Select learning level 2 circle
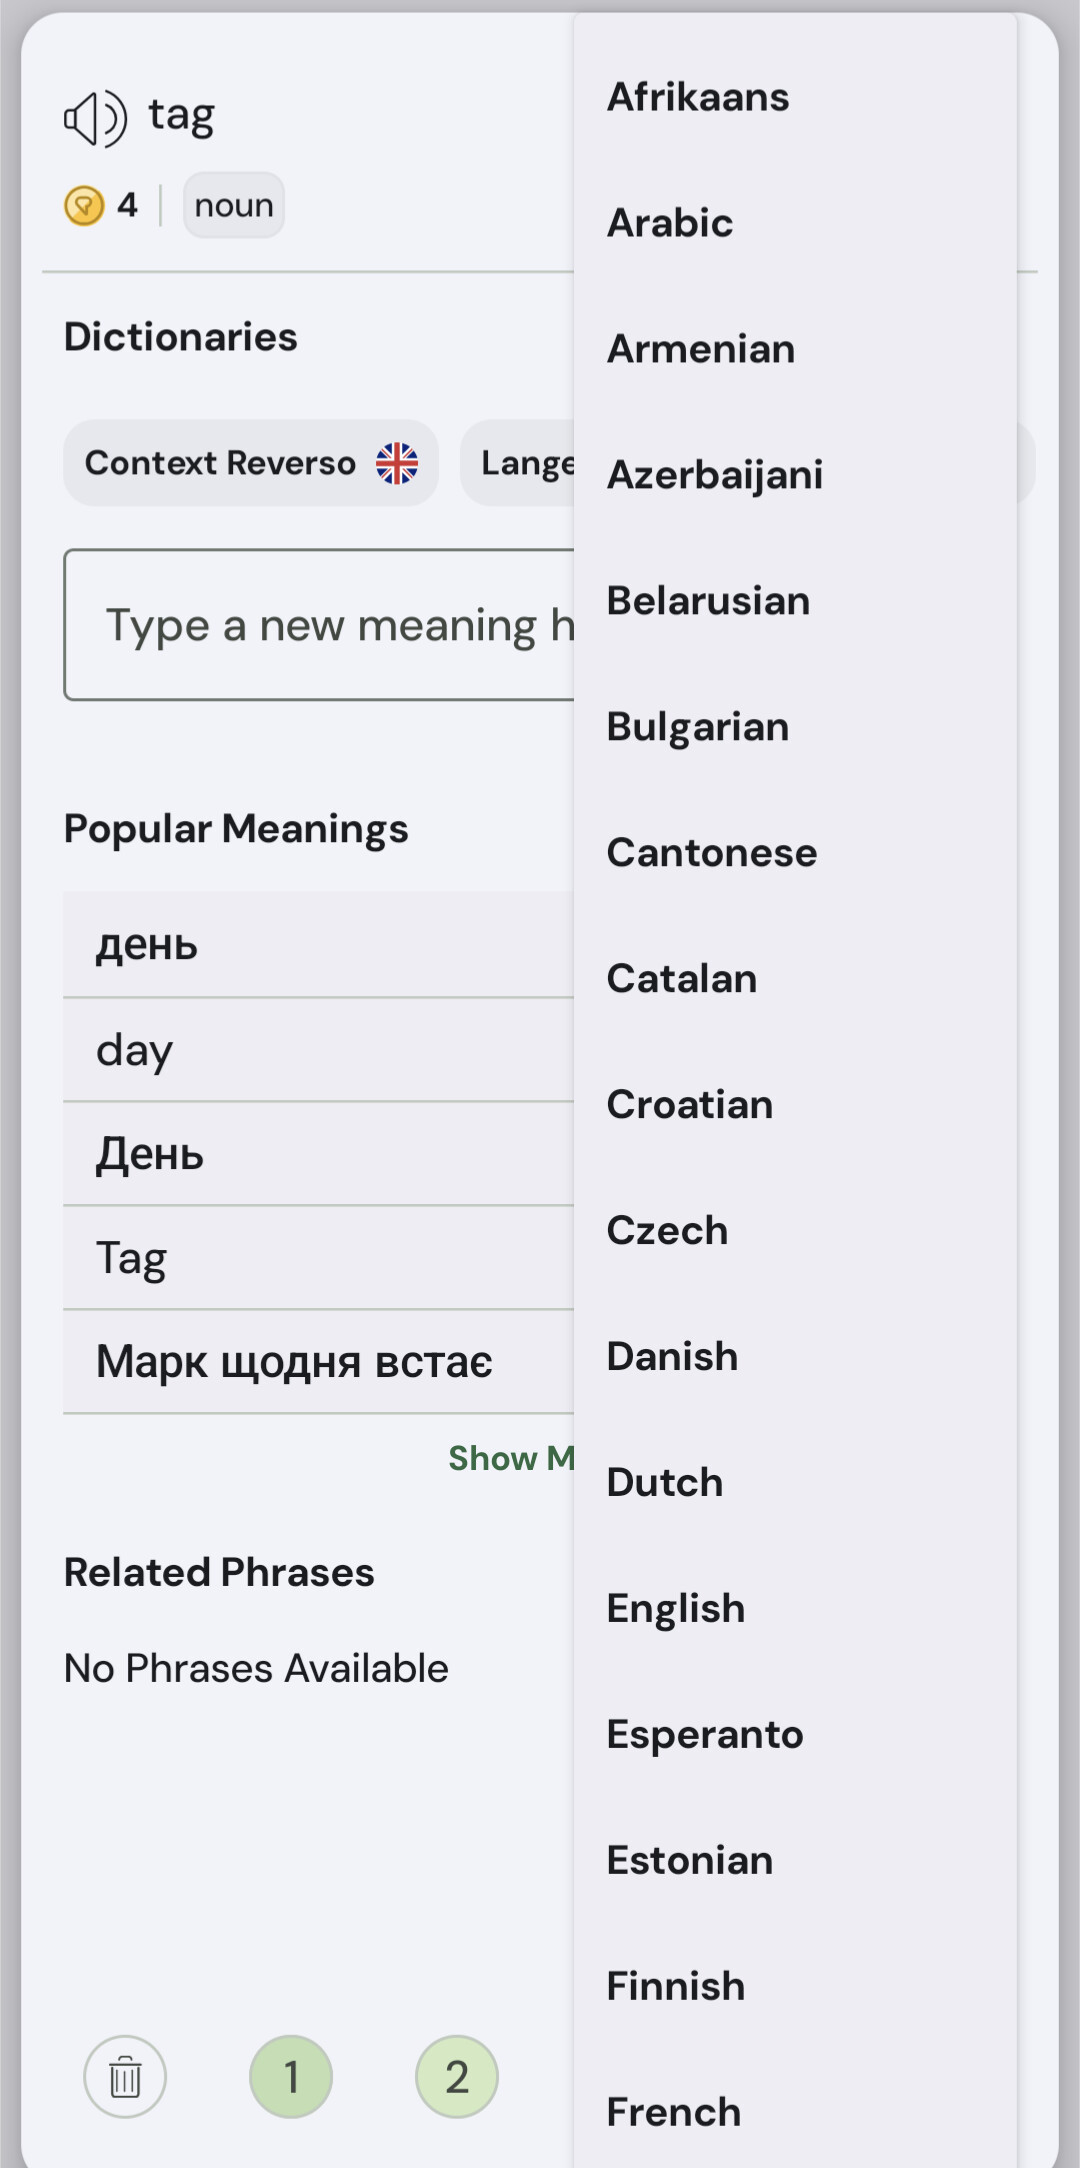This screenshot has width=1080, height=2168. click(457, 2077)
